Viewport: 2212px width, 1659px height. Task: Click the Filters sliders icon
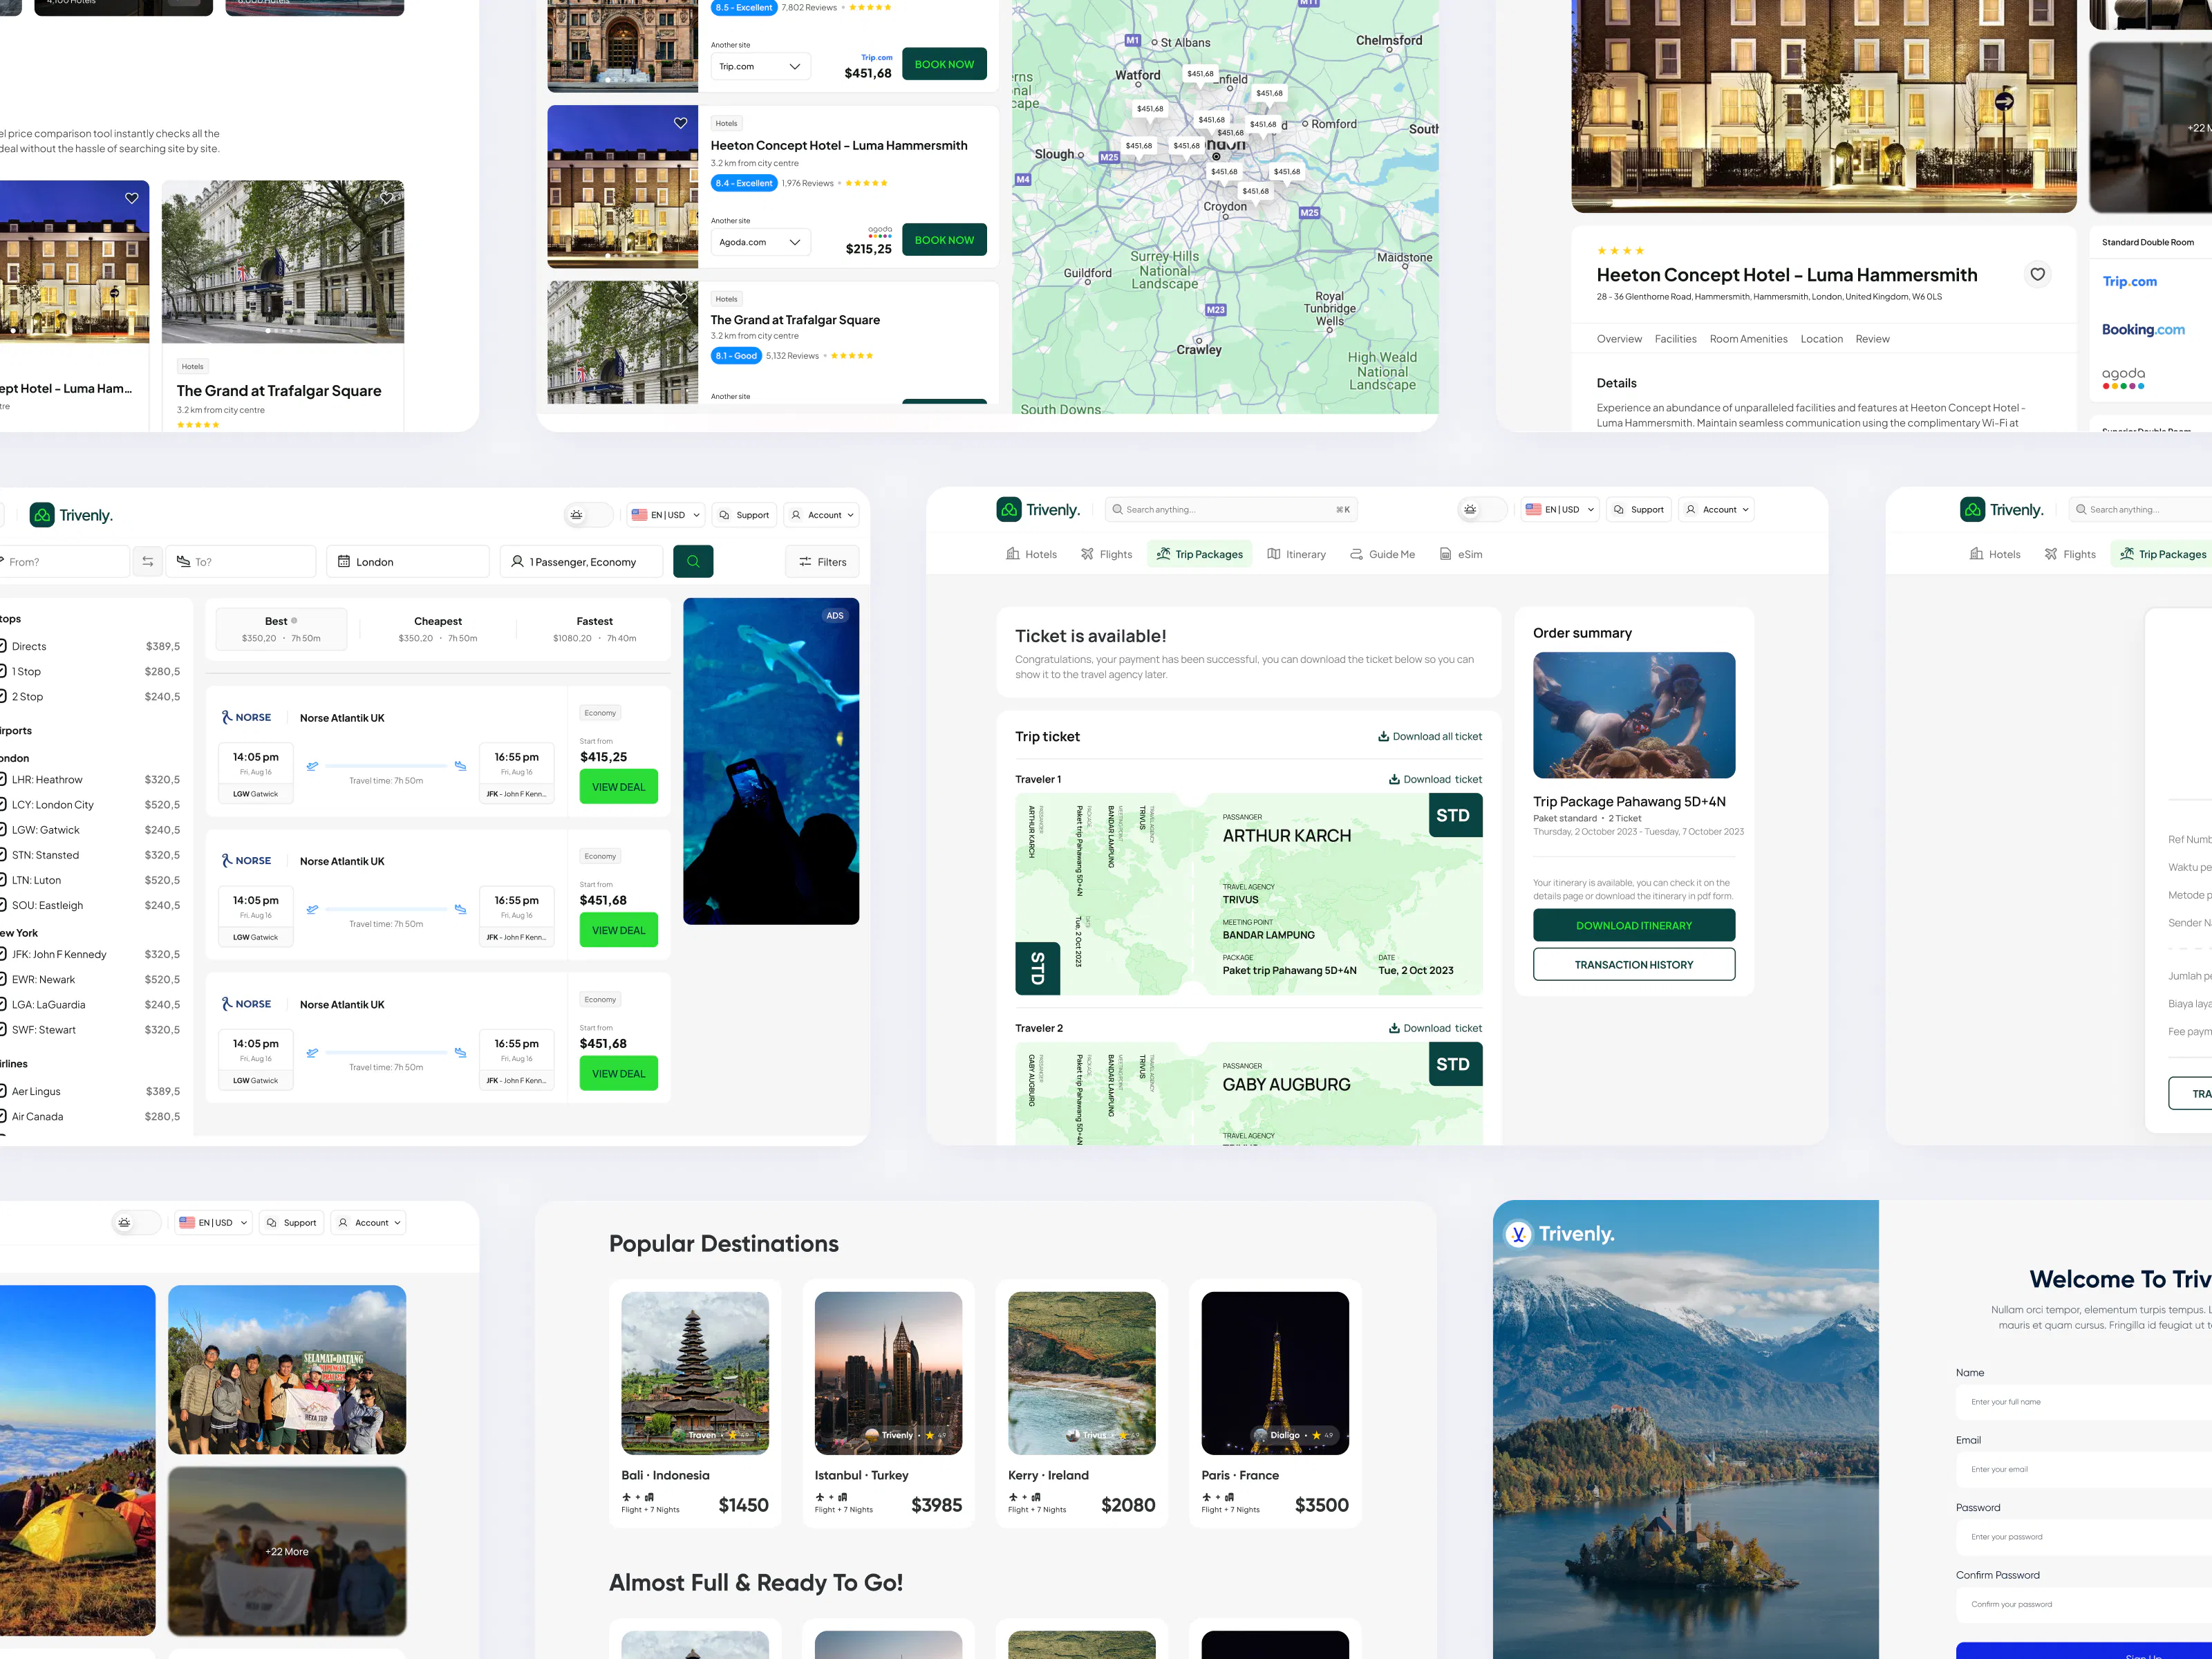point(805,562)
